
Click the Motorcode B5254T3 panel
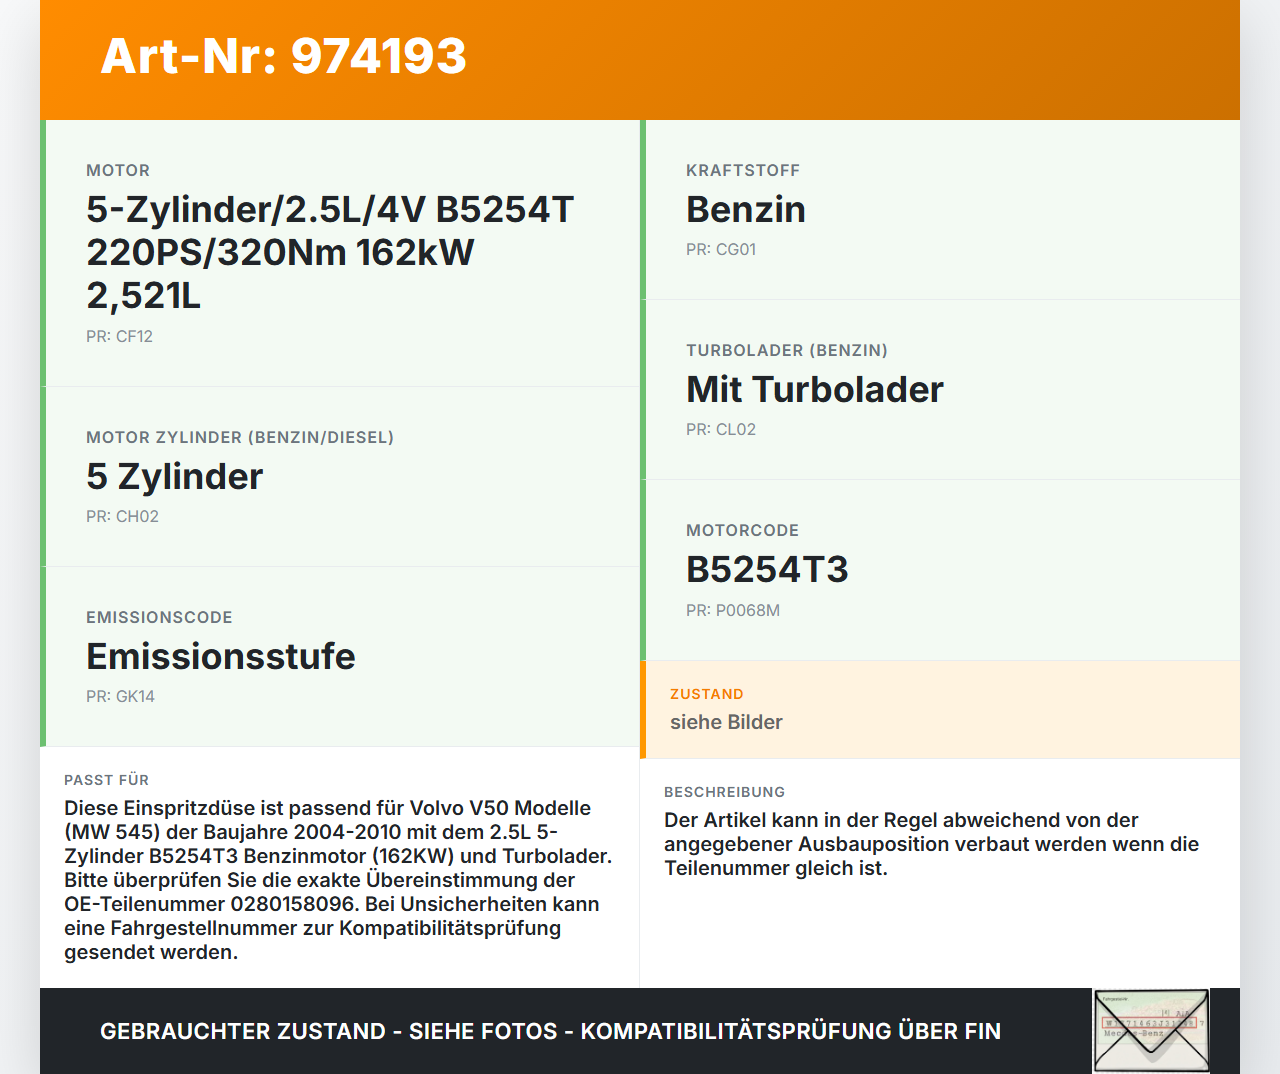[x=940, y=568]
